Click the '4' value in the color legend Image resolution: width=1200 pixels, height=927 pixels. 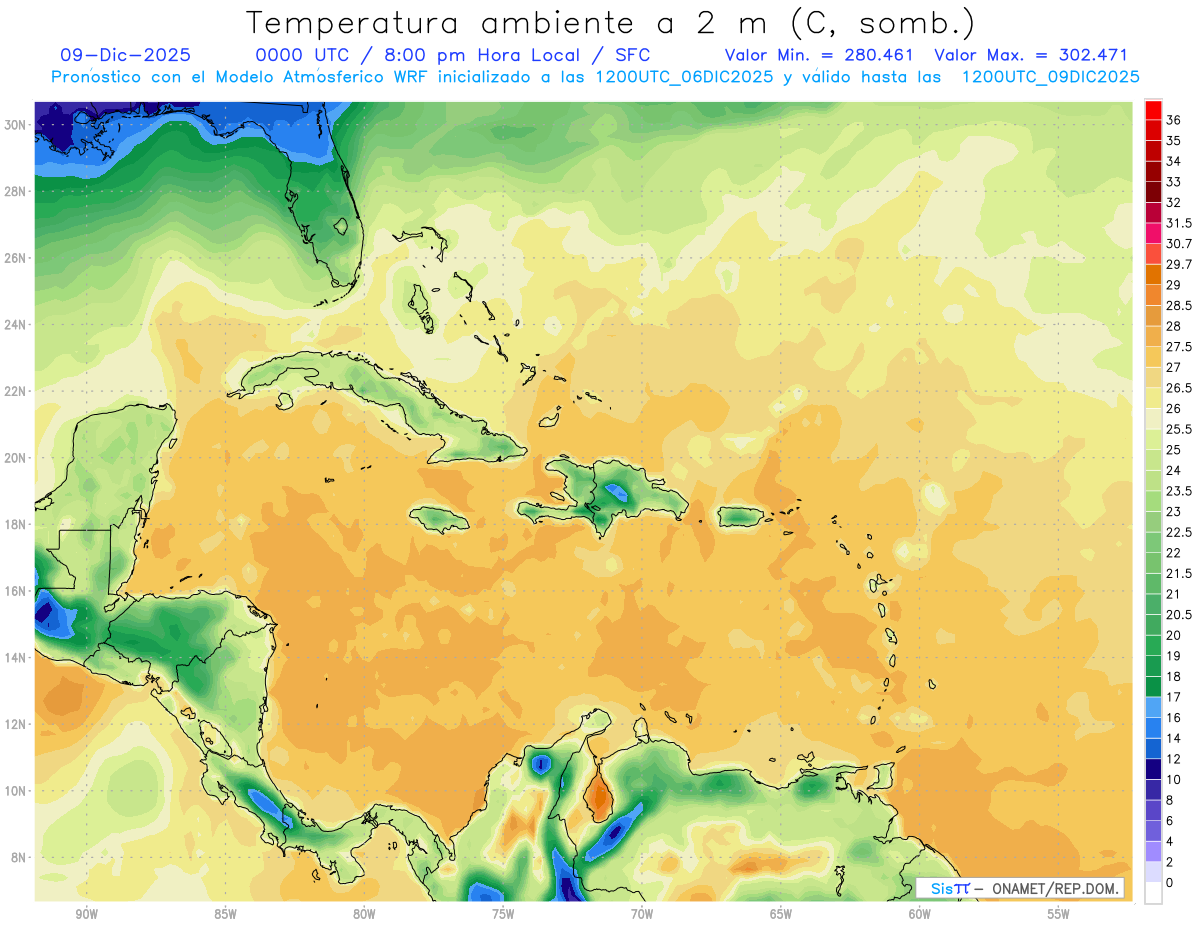[x=1171, y=841]
